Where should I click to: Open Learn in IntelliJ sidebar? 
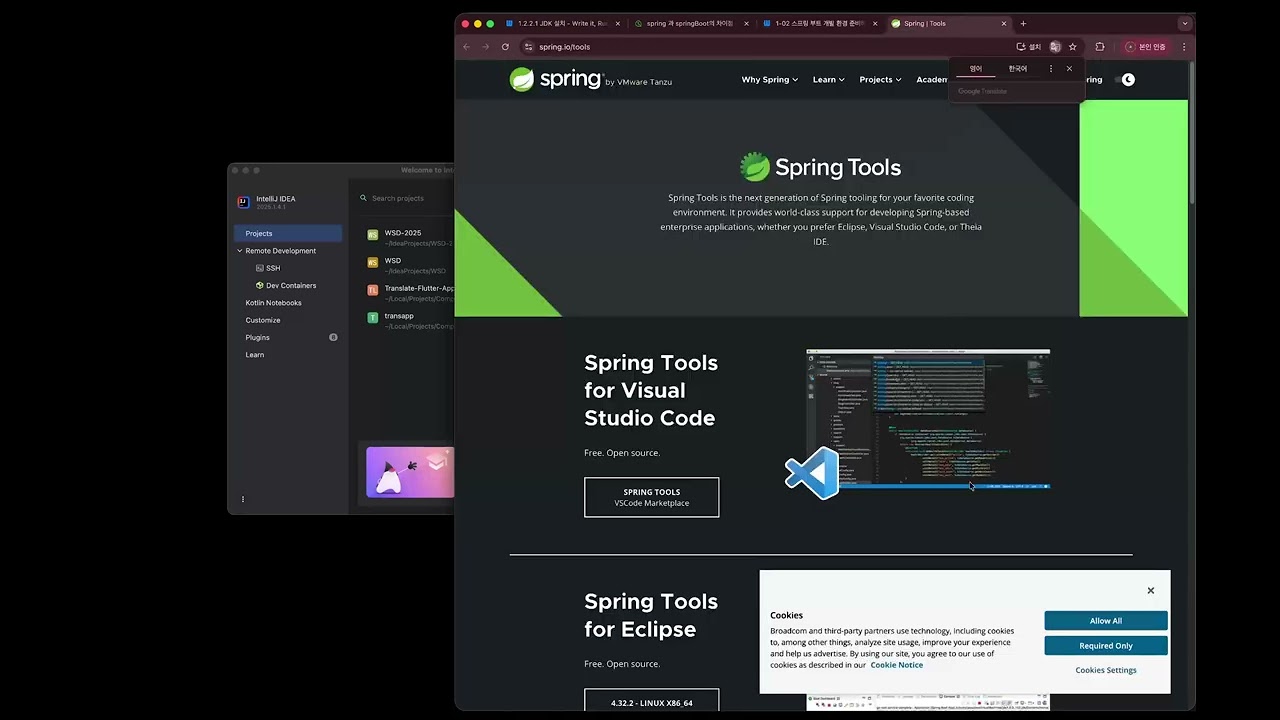pyautogui.click(x=255, y=355)
